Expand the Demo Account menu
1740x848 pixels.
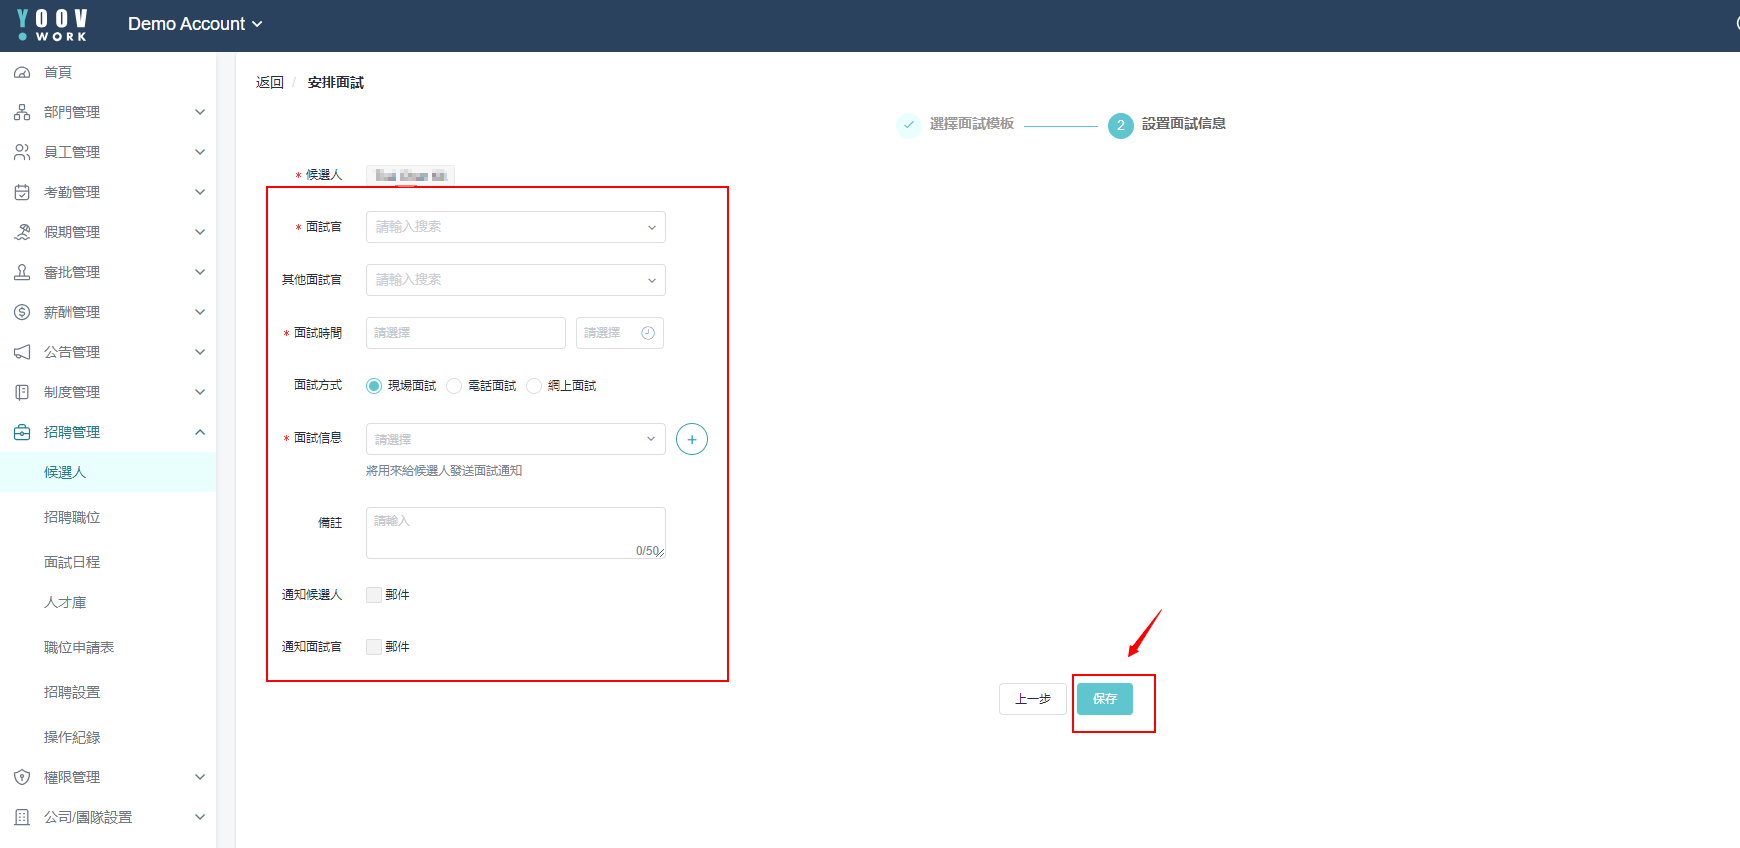tap(195, 24)
